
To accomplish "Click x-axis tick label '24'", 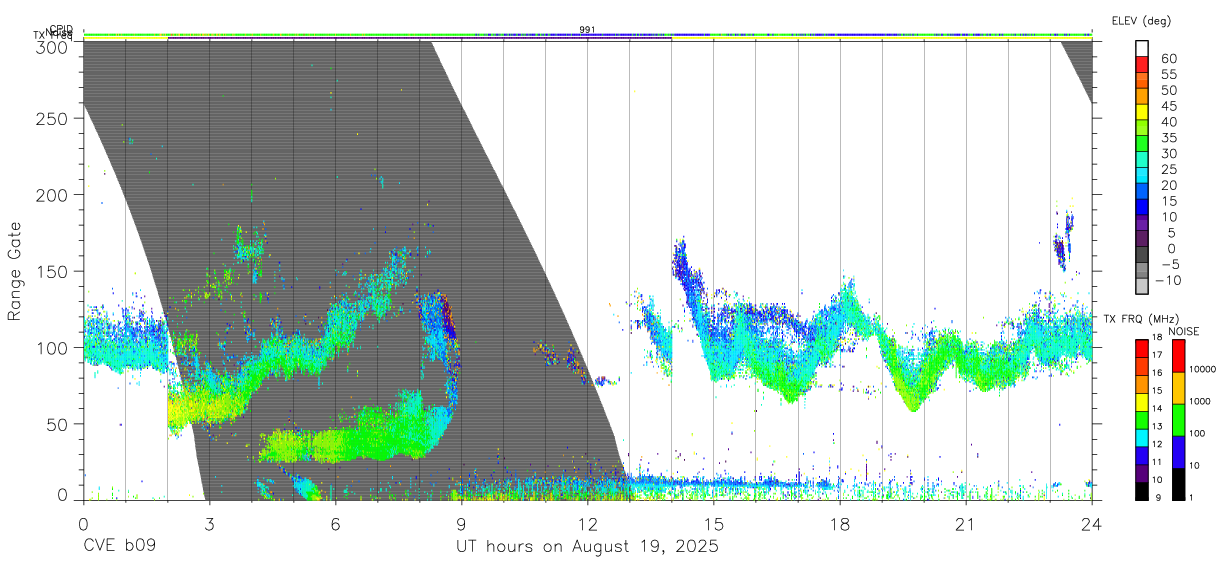I will point(1091,524).
